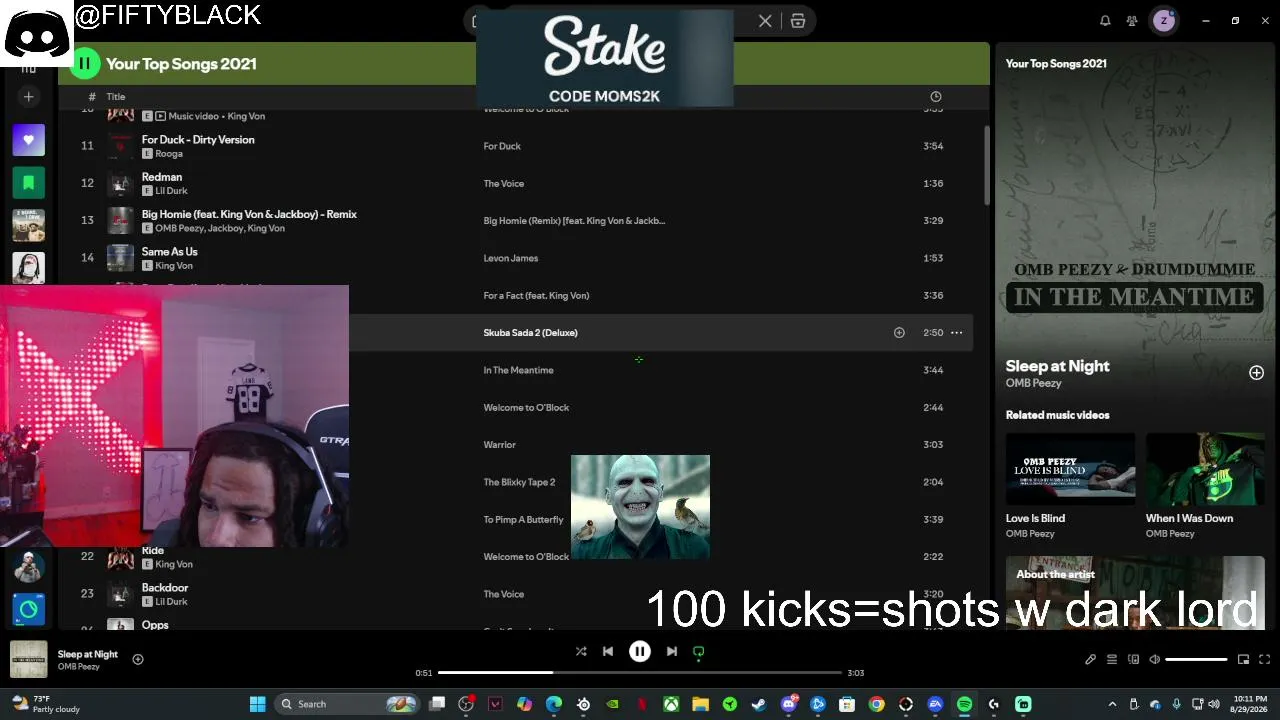
Task: Enter full screen player mode
Action: 1264,660
